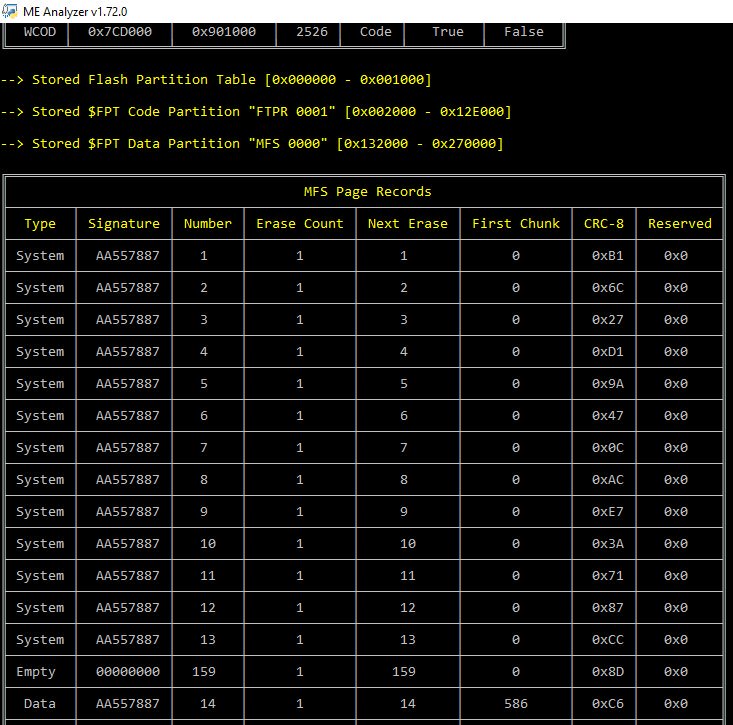
Task: Select Number 2 in row with CRC 0x6C
Action: tap(204, 287)
